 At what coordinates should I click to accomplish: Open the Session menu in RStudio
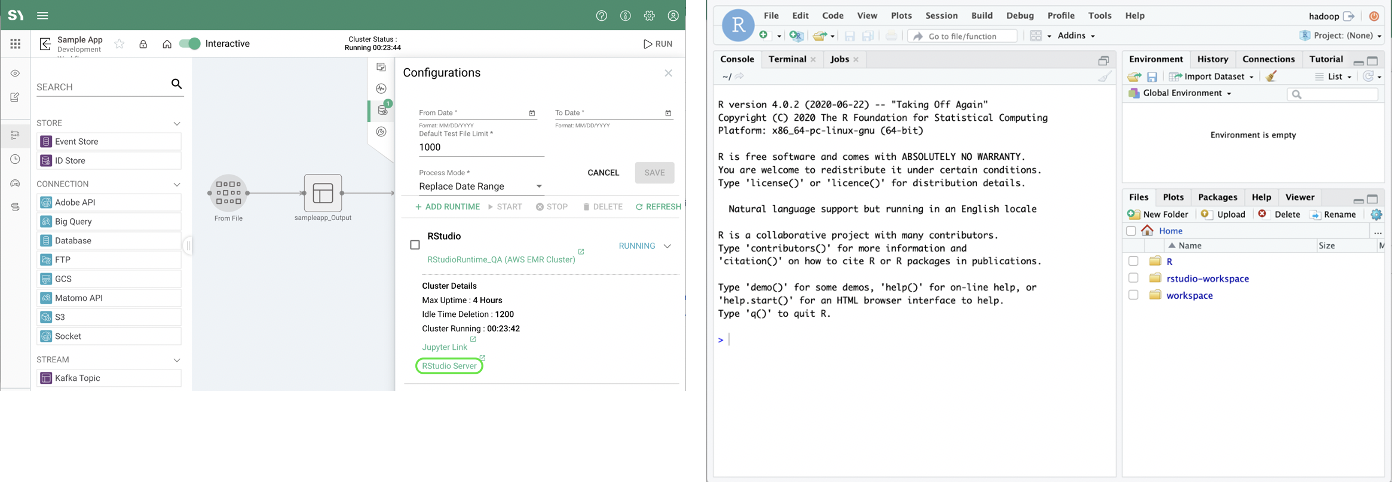[941, 16]
